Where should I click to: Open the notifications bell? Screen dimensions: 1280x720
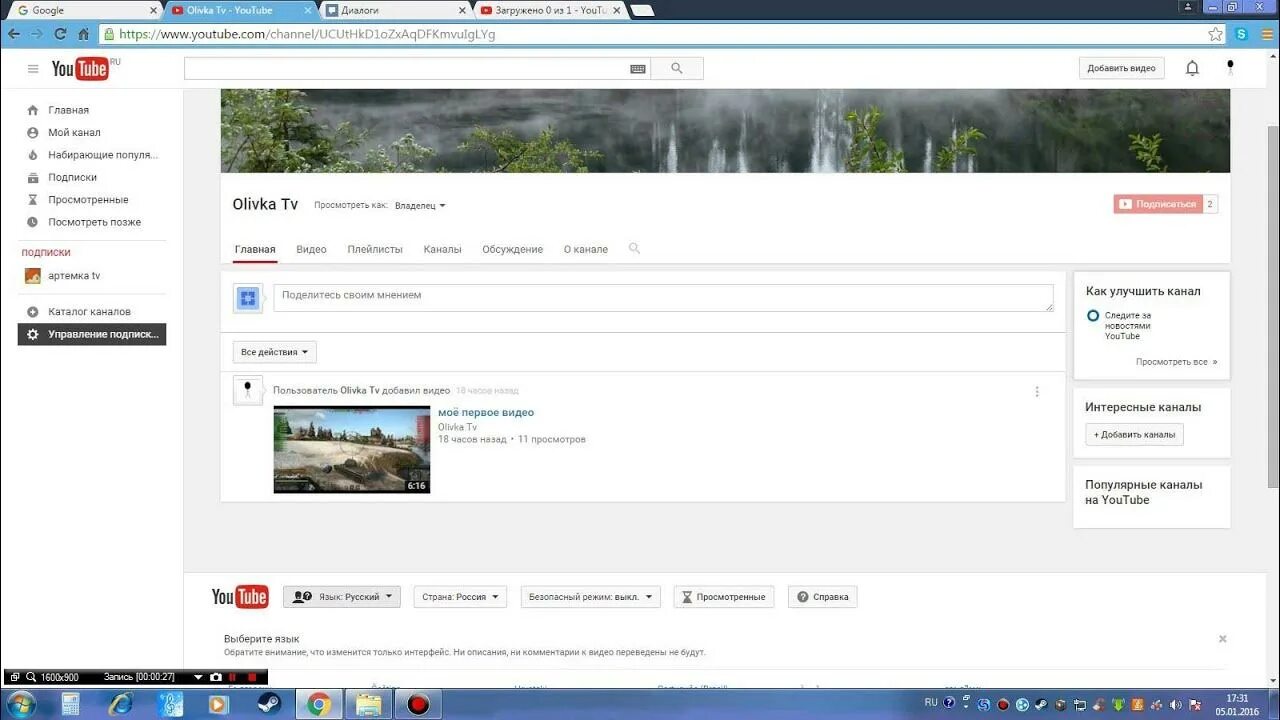1192,68
